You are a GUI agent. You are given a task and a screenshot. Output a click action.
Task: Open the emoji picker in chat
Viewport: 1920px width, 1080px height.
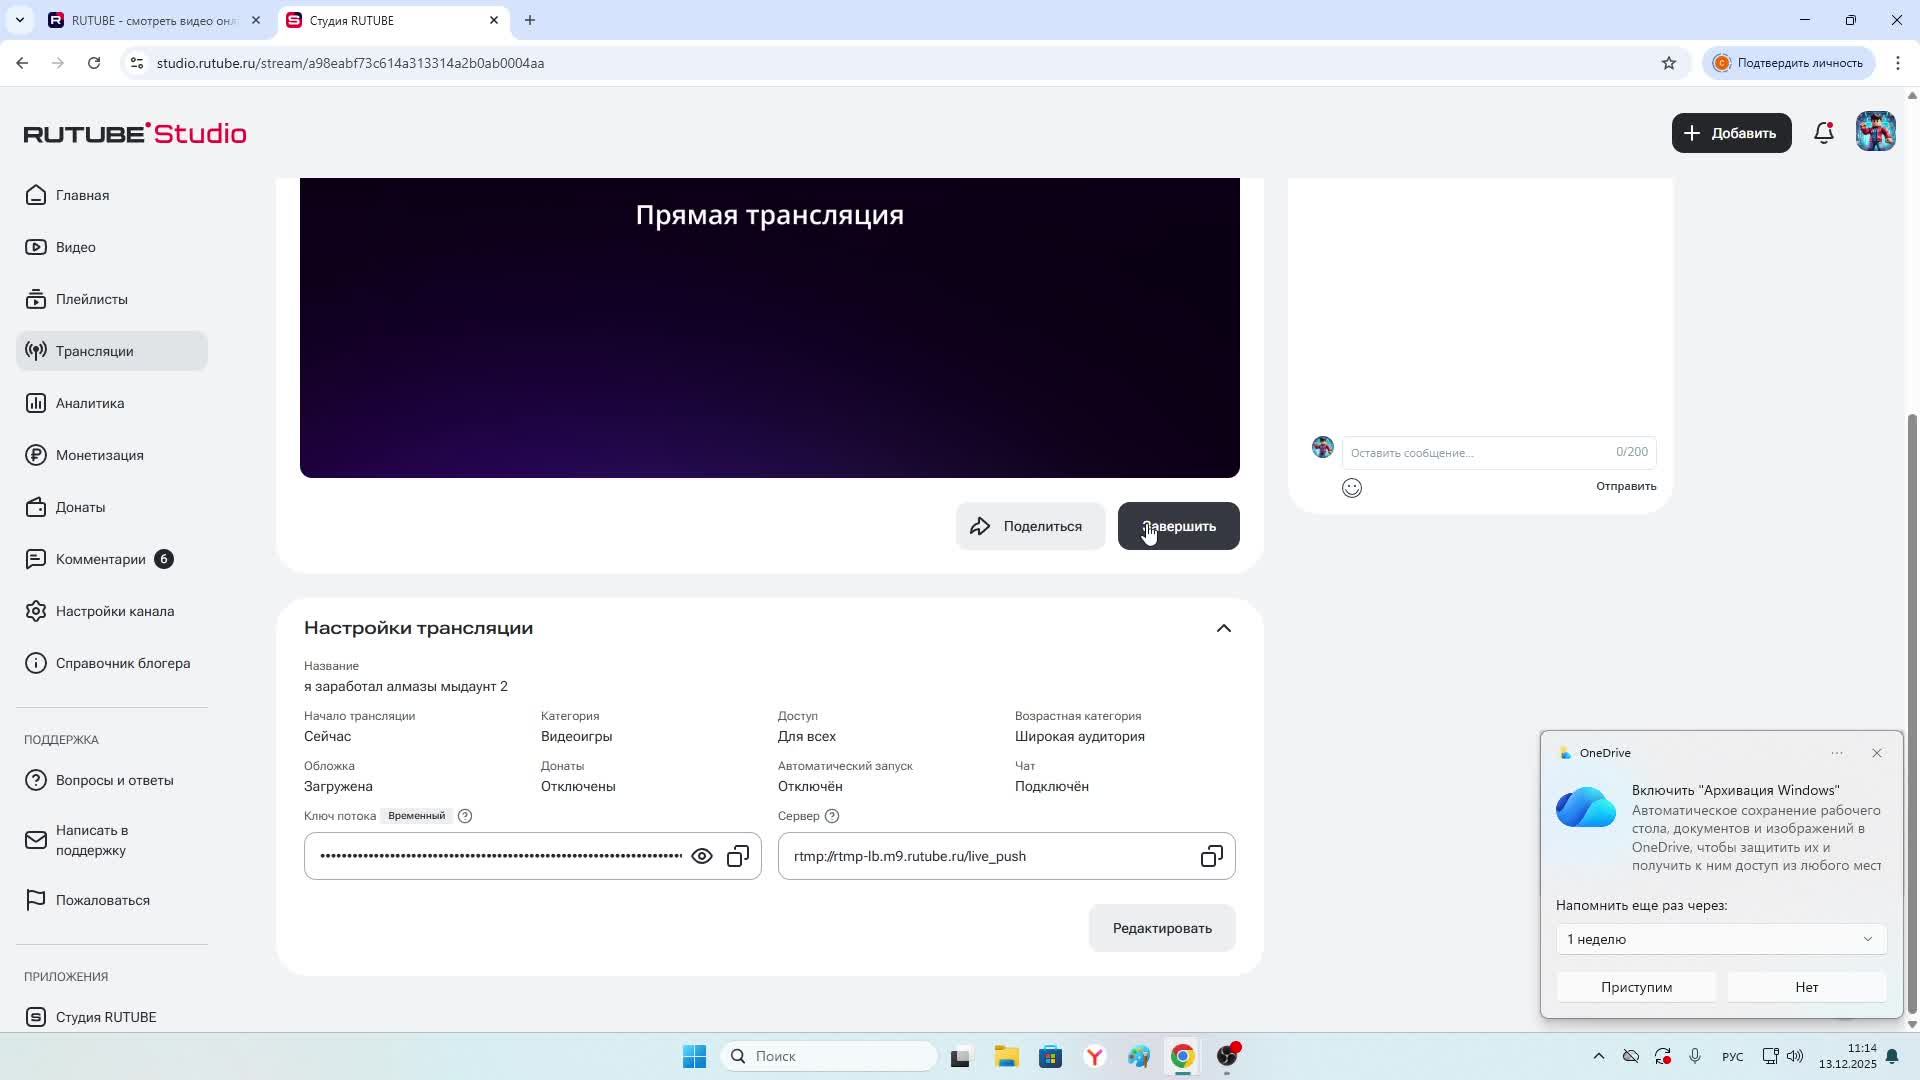[1352, 488]
